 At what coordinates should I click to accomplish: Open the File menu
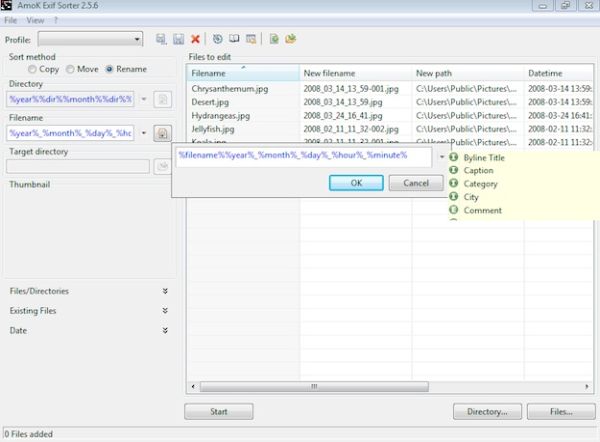point(11,20)
